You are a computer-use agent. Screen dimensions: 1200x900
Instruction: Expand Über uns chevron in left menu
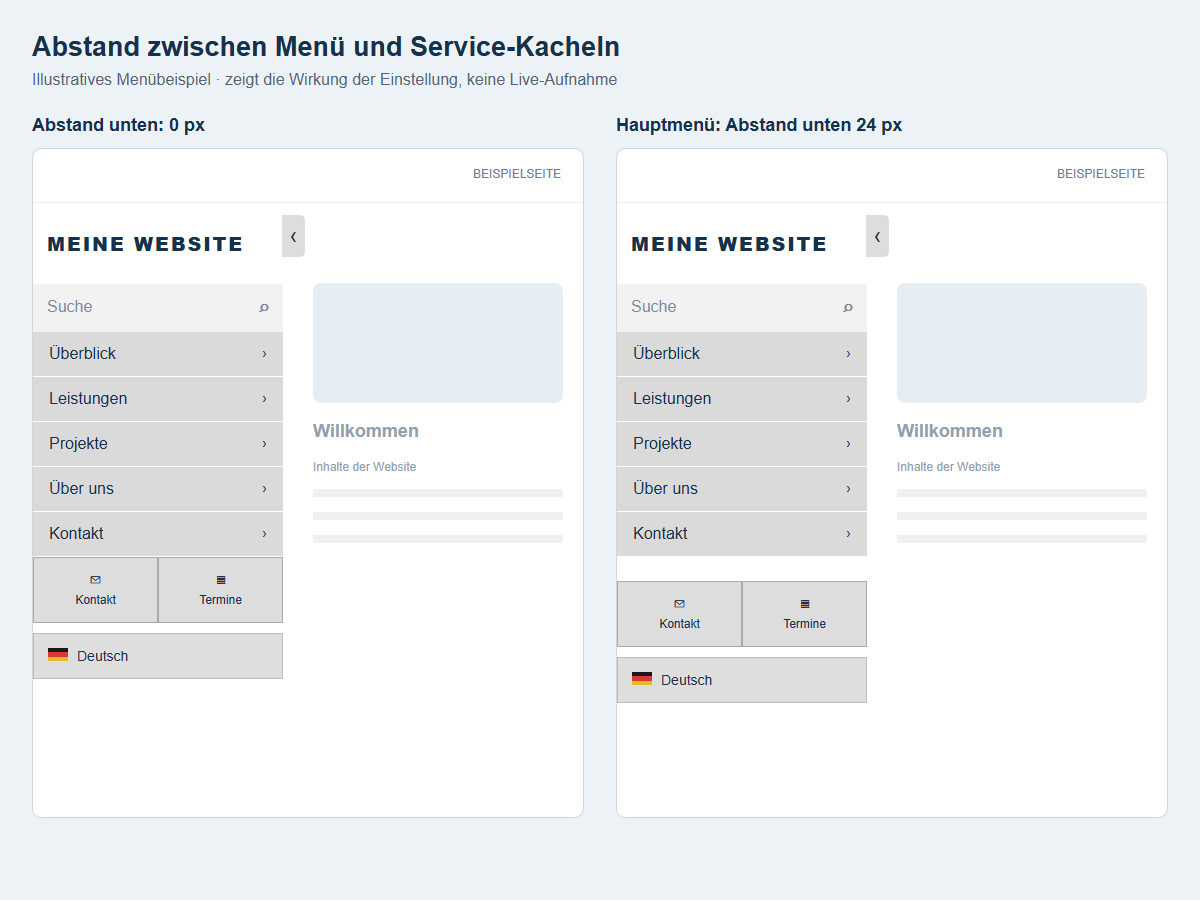click(x=264, y=489)
